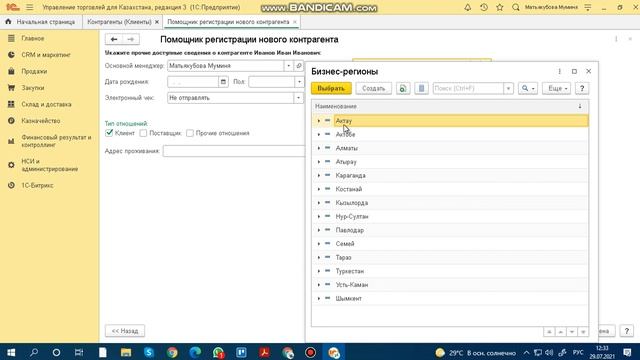Switch to Контрагенты (Клиенты) tab
The height and width of the screenshot is (360, 640).
(119, 22)
